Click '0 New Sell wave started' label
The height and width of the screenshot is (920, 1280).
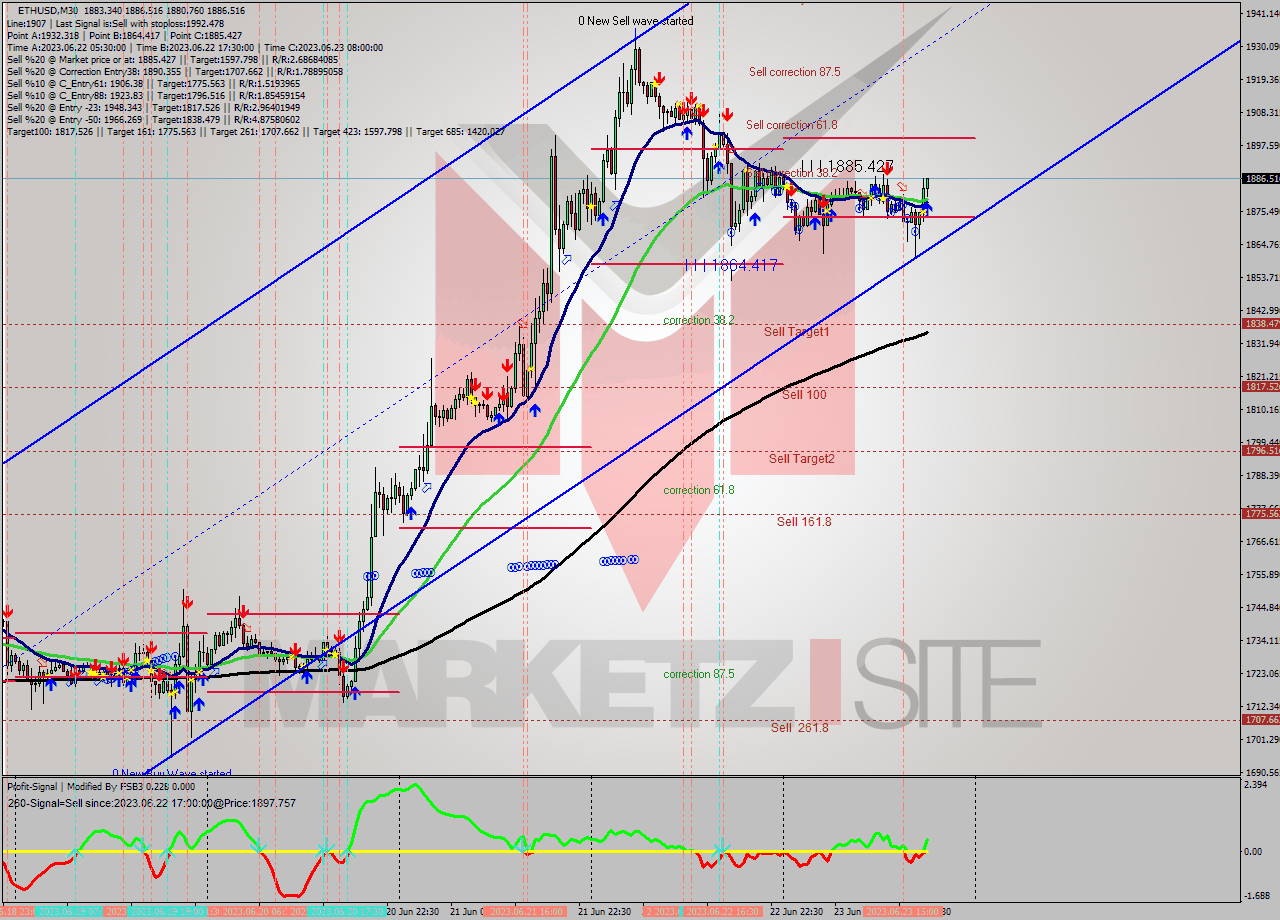[636, 21]
